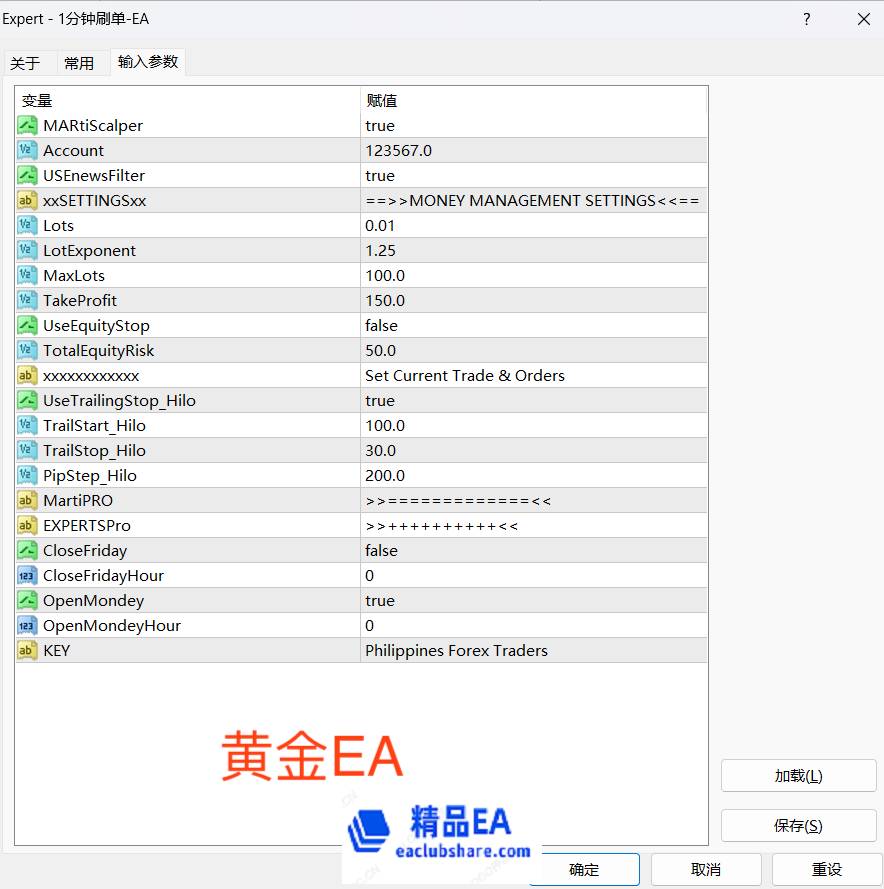Viewport: 884px width, 889px height.
Task: Click the boolean icon beside MARtiScalper
Action: [27, 125]
